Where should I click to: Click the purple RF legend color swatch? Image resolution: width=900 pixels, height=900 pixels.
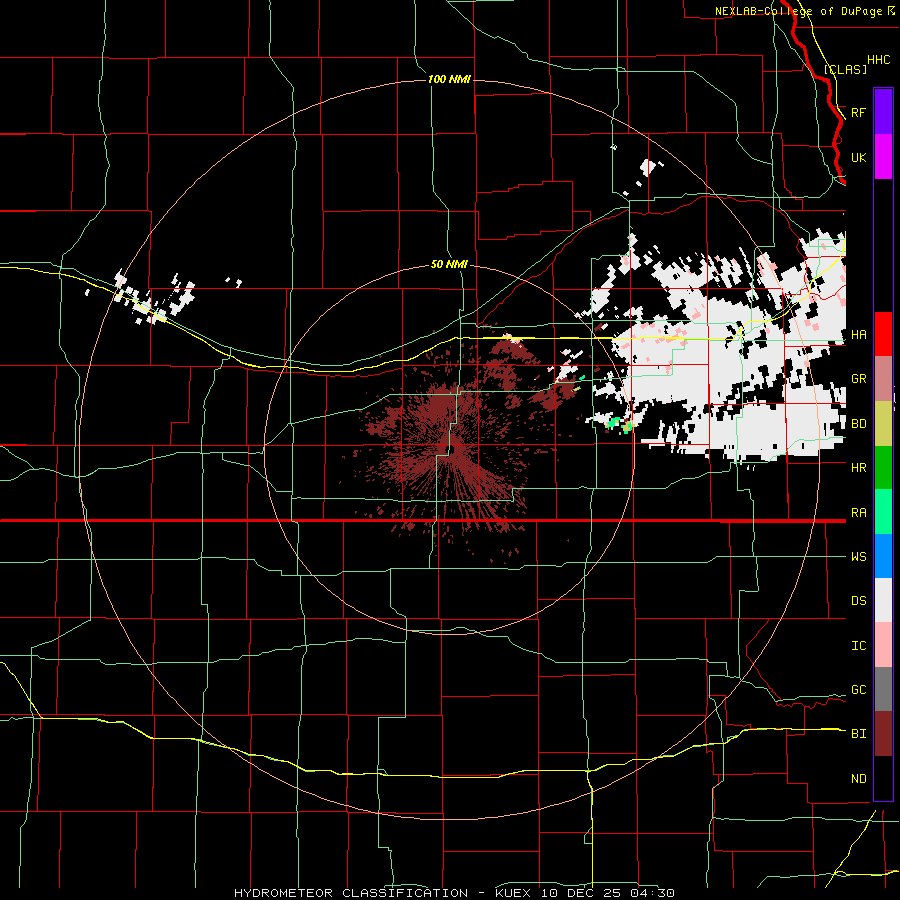tap(883, 112)
